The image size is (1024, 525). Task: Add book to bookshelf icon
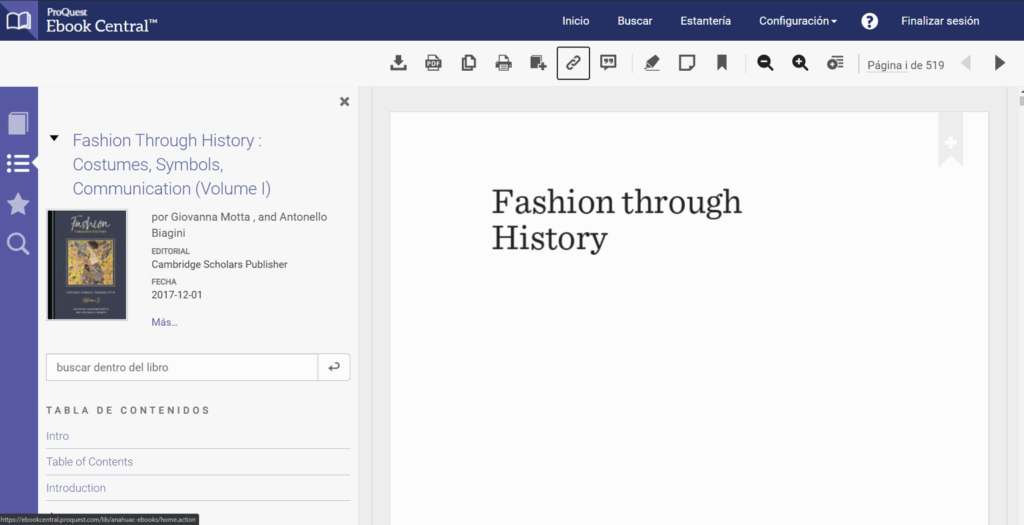point(538,63)
